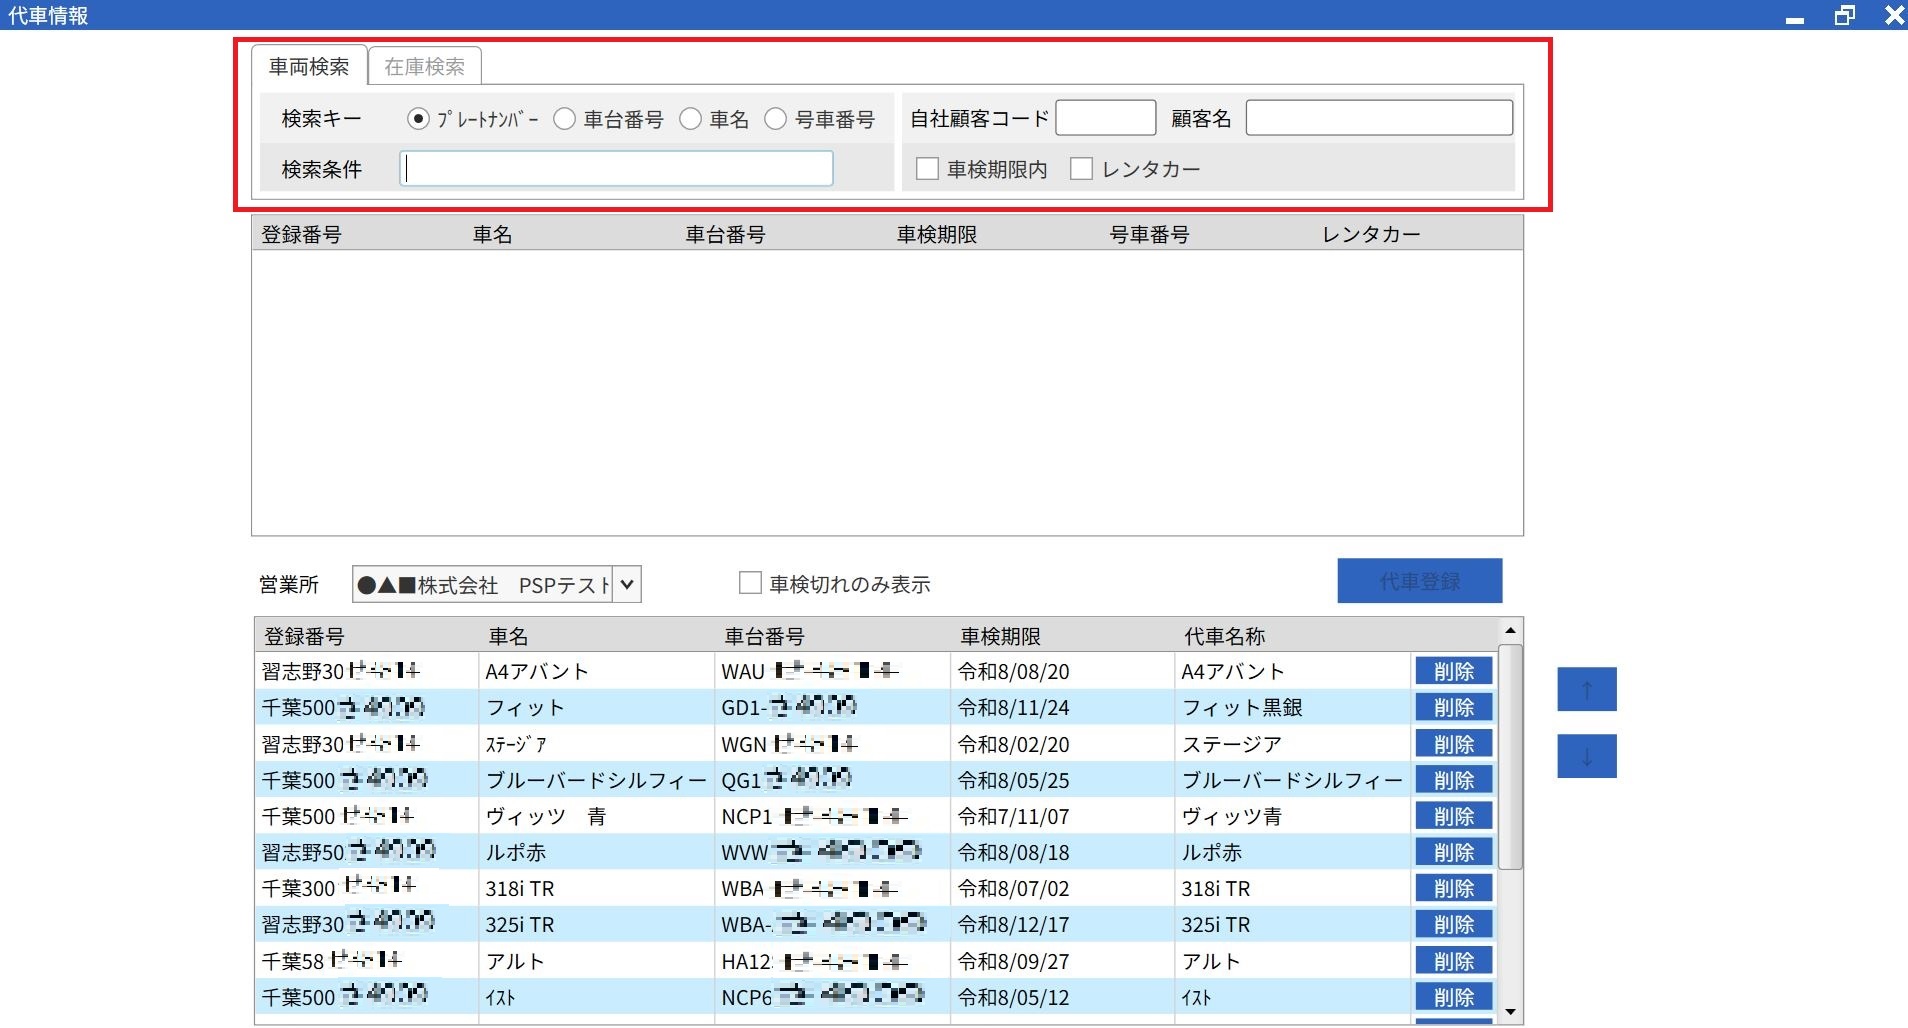This screenshot has width=1908, height=1028.
Task: Click the 代車名称 column header
Action: coord(1225,636)
